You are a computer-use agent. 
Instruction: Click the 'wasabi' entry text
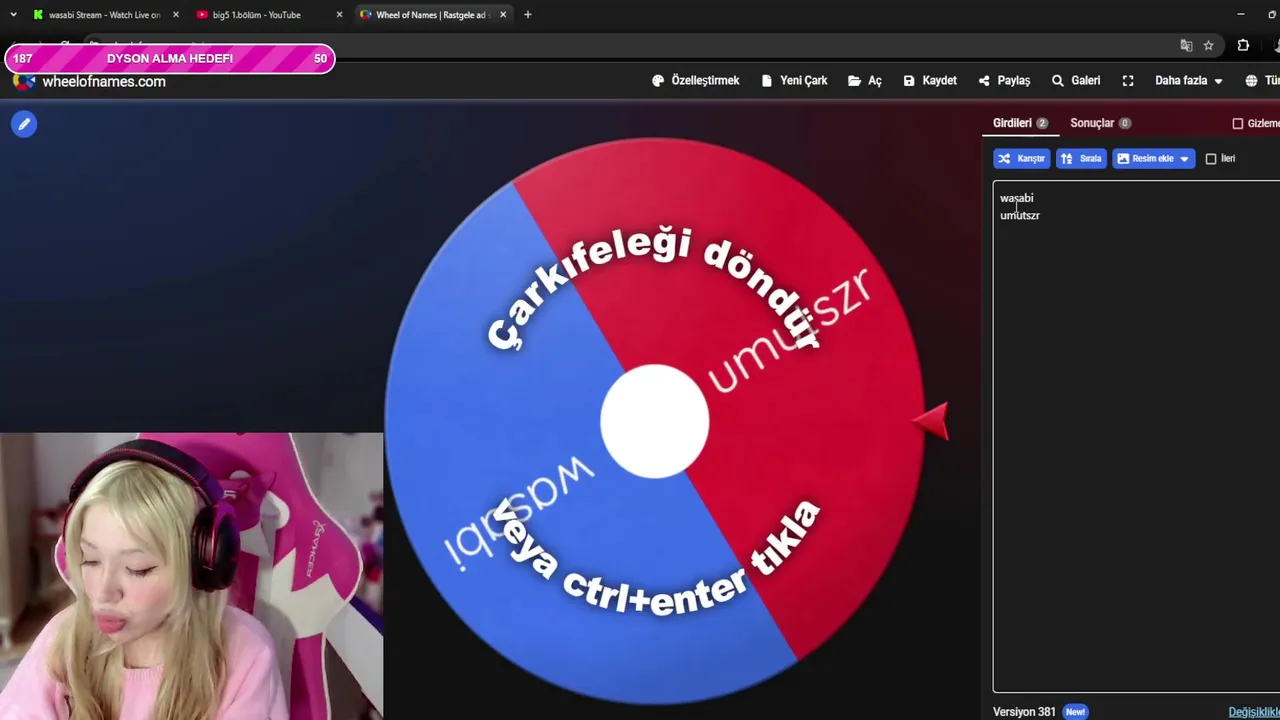(x=1016, y=198)
